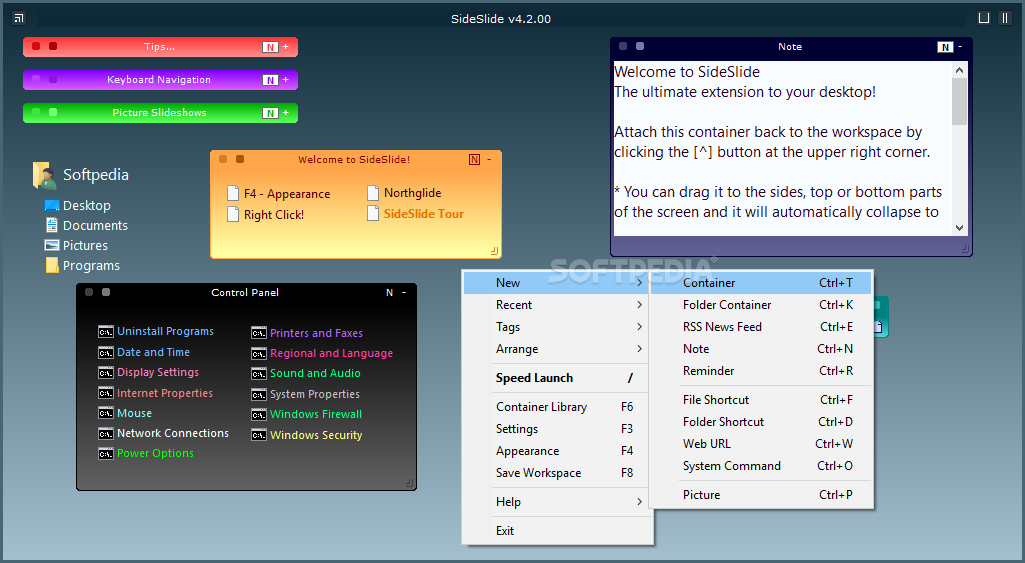
Task: Collapse the Welcome to SideSlide container
Action: [x=489, y=159]
